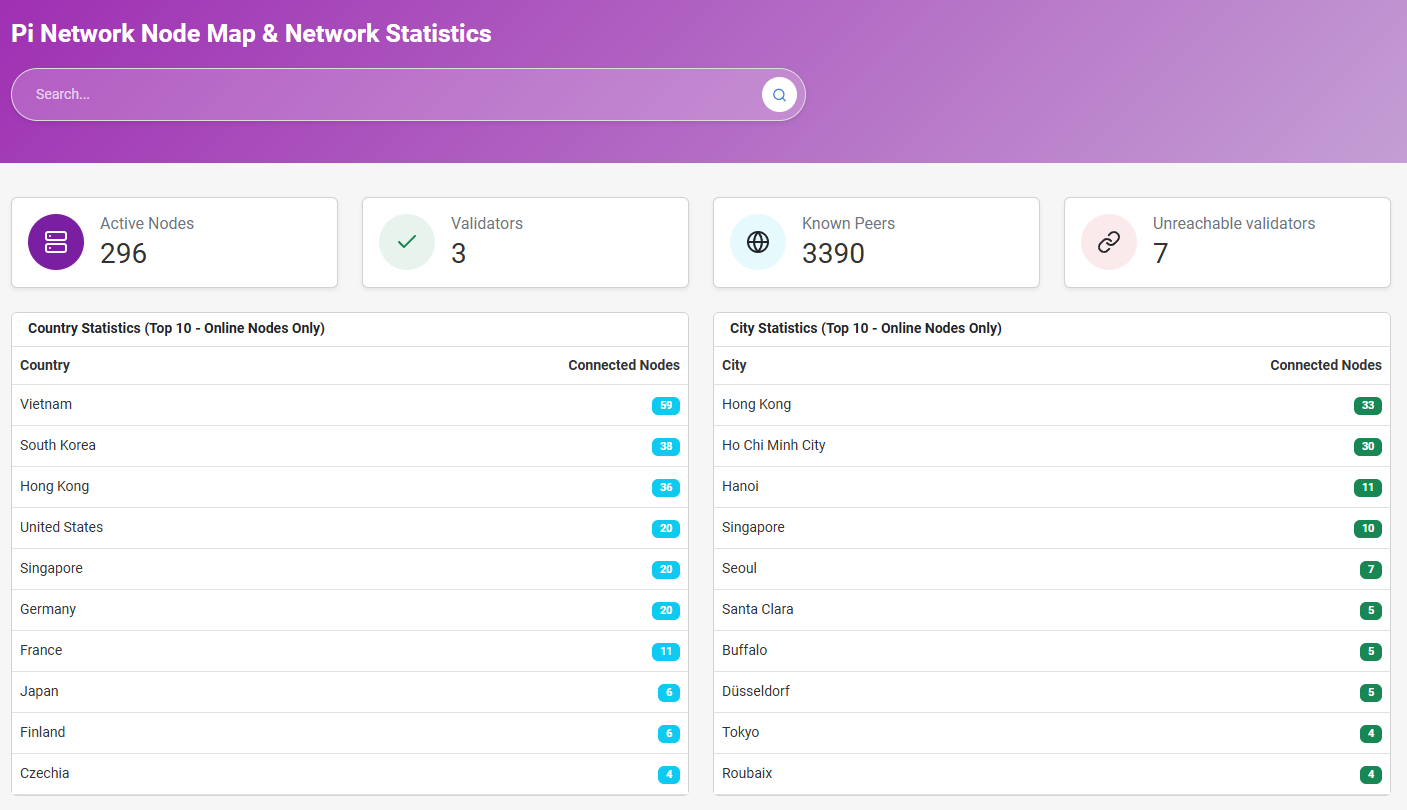The height and width of the screenshot is (810, 1407).
Task: Click the '4' badge next to Czechia
Action: (x=667, y=774)
